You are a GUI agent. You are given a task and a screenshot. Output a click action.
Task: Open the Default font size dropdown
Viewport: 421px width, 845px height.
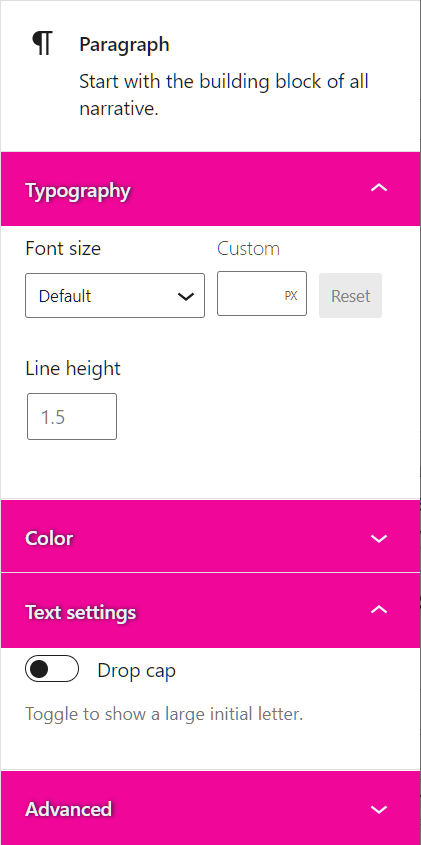[x=115, y=295]
